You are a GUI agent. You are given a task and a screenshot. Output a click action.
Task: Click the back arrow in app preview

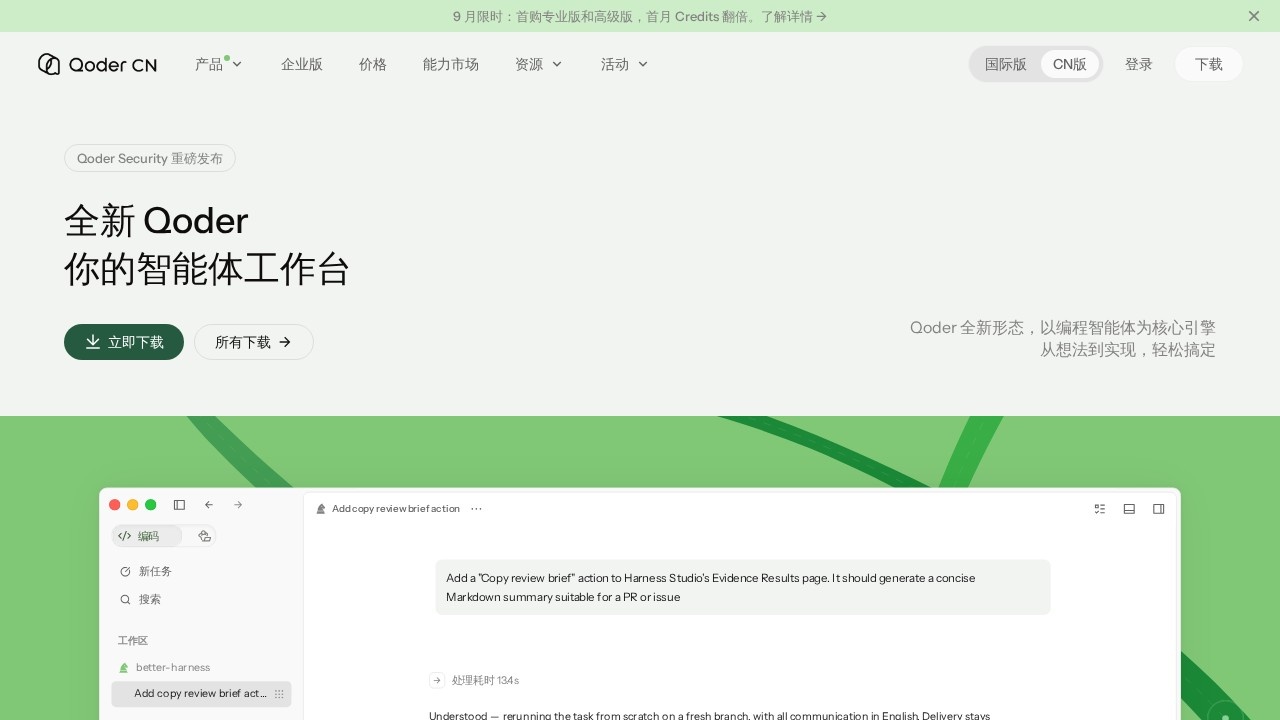tap(209, 505)
